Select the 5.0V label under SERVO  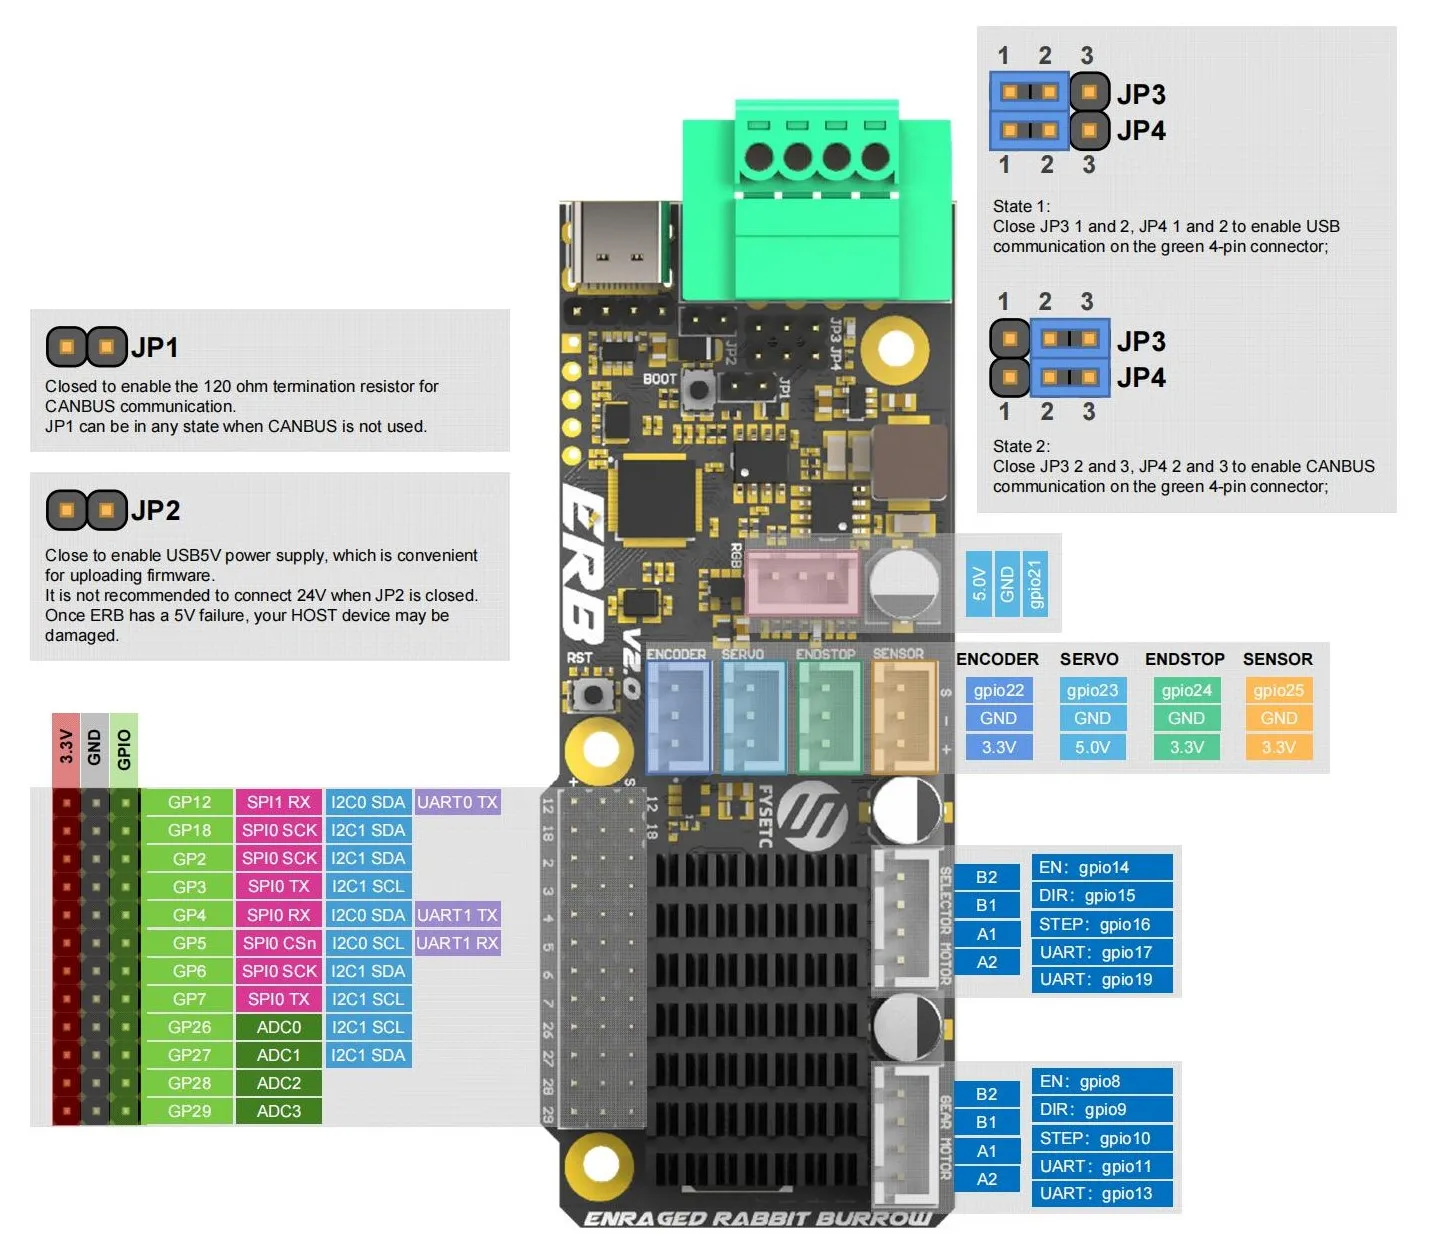[x=1092, y=747]
